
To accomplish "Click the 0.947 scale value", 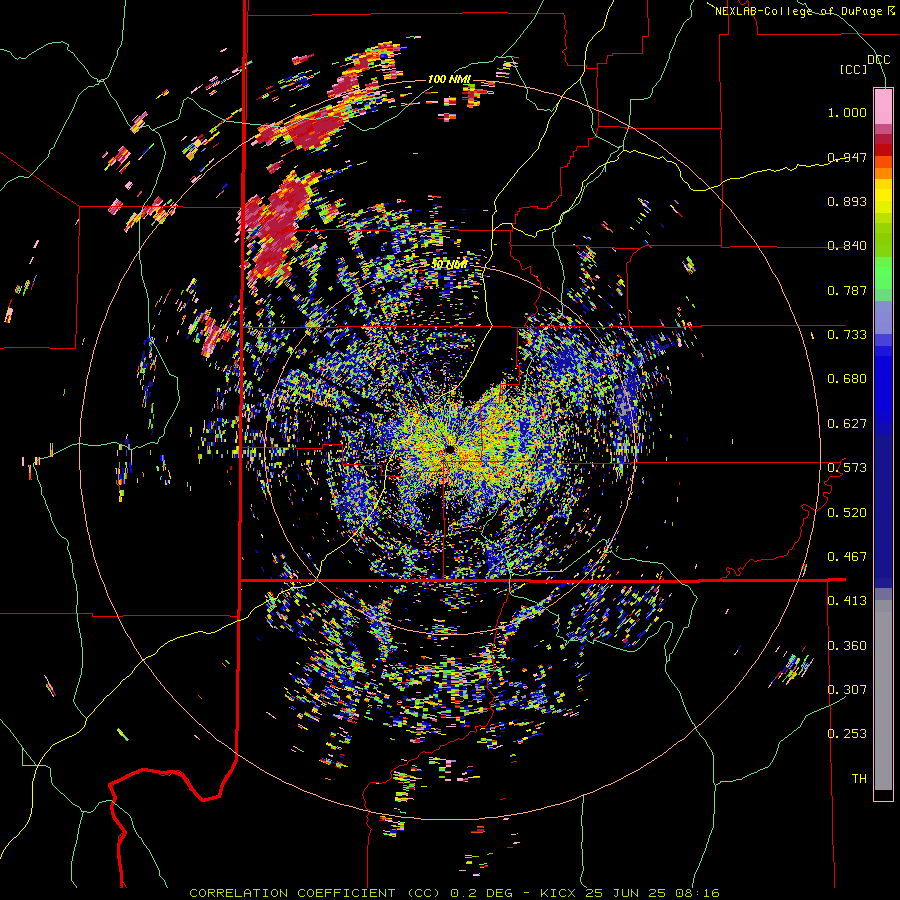I will (847, 157).
